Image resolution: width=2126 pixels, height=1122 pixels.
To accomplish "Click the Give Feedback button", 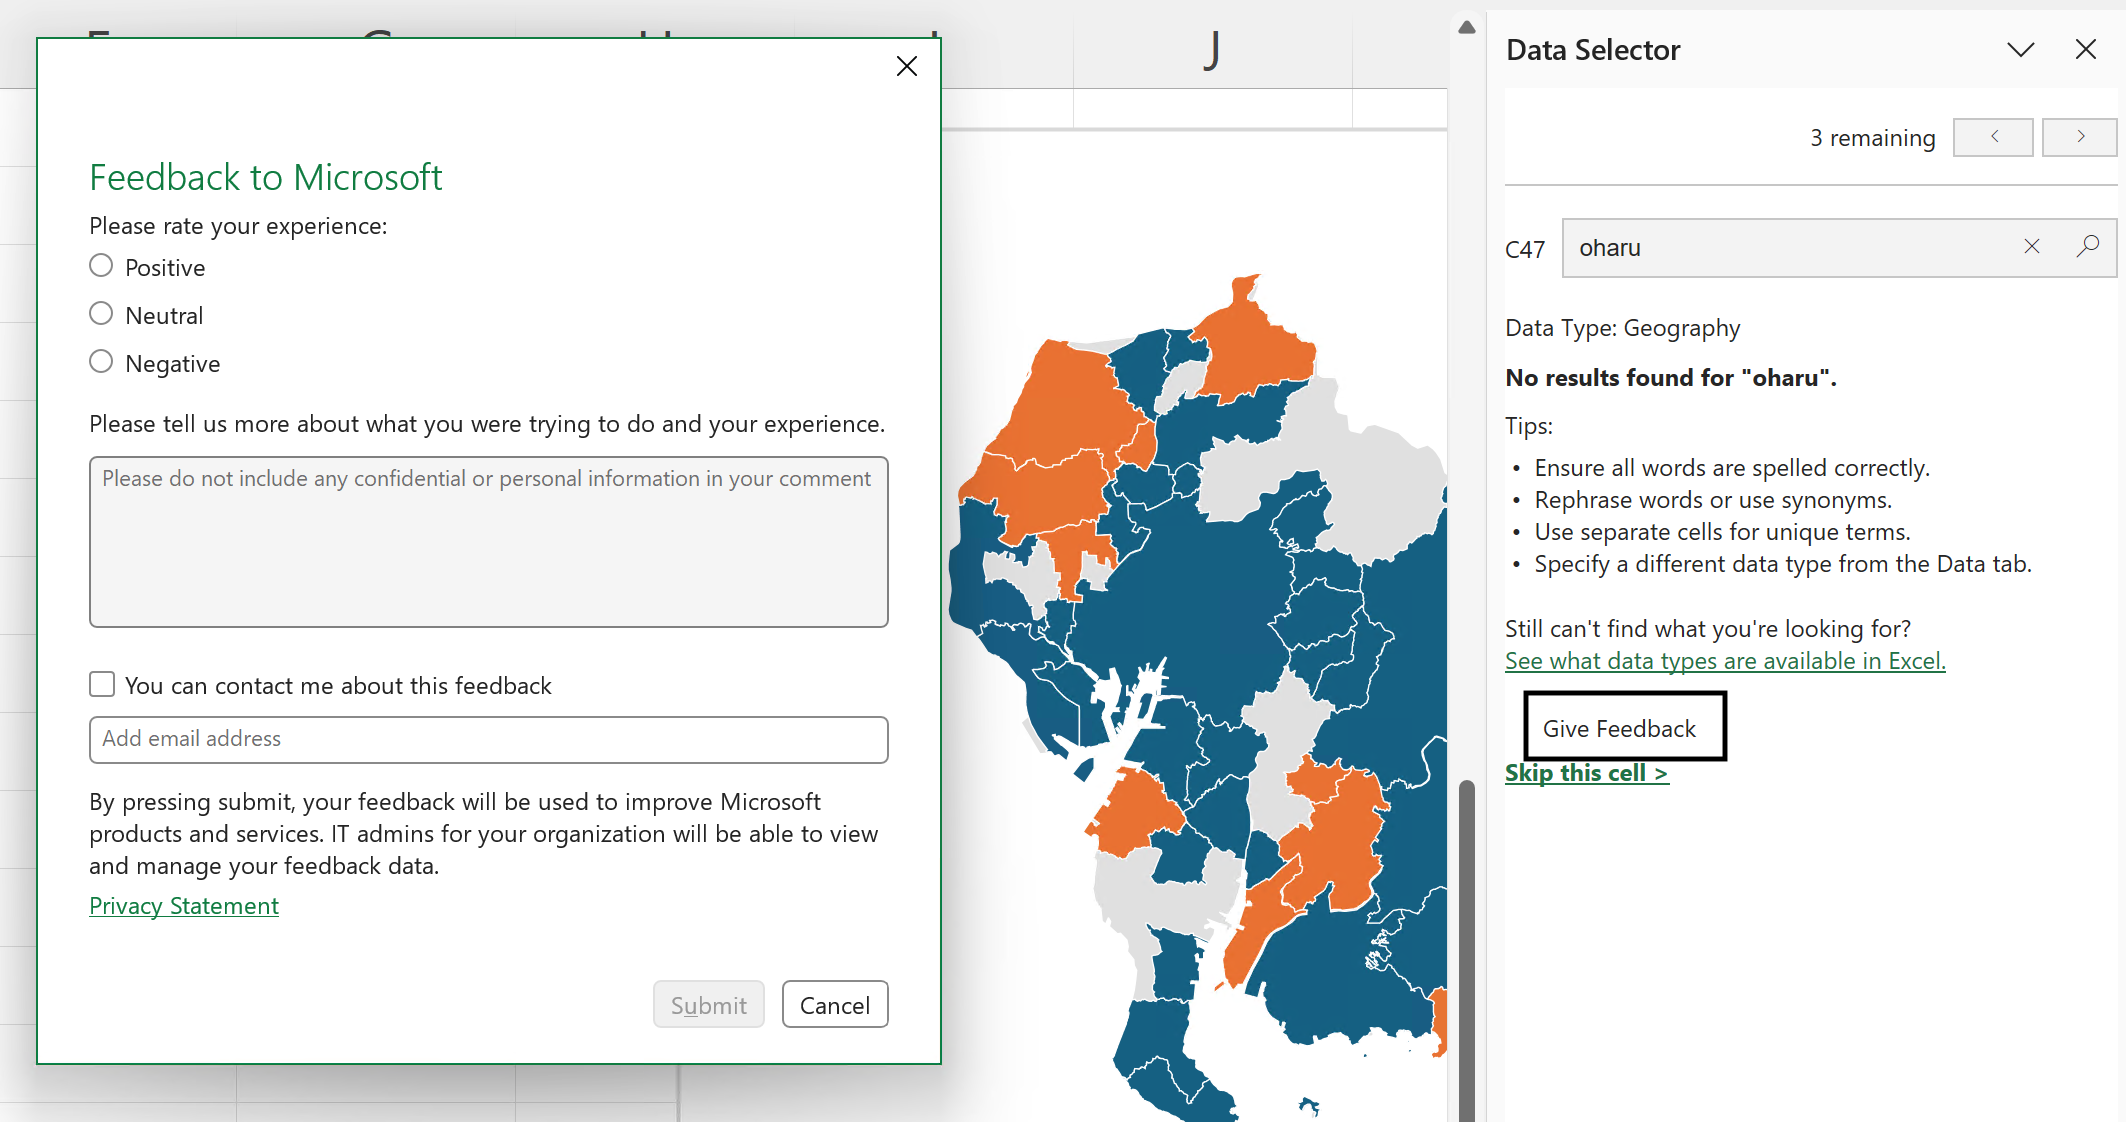I will (x=1625, y=727).
